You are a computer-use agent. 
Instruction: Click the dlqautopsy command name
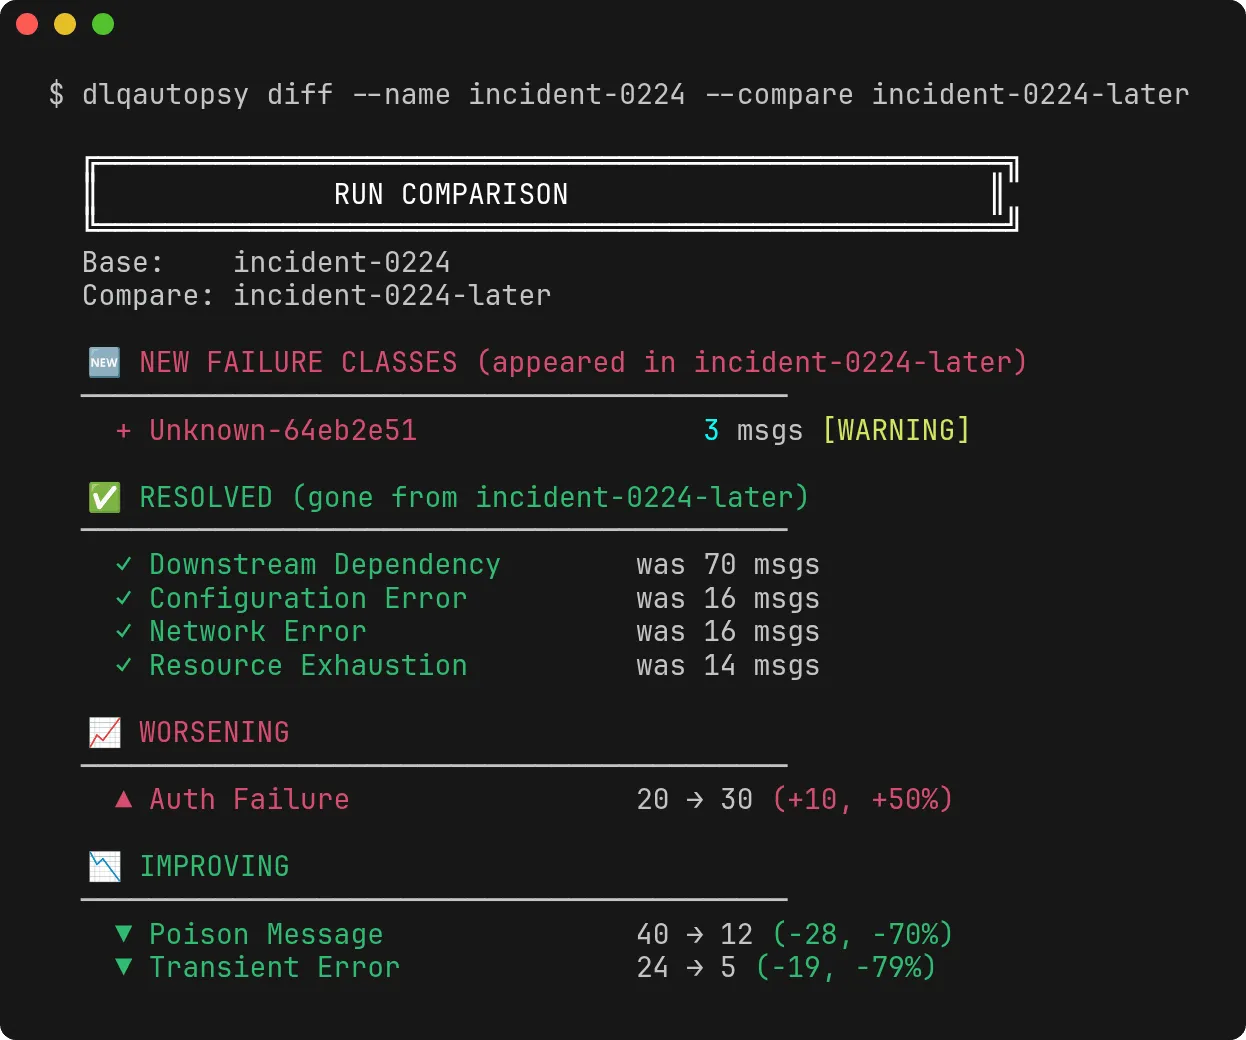tap(165, 94)
